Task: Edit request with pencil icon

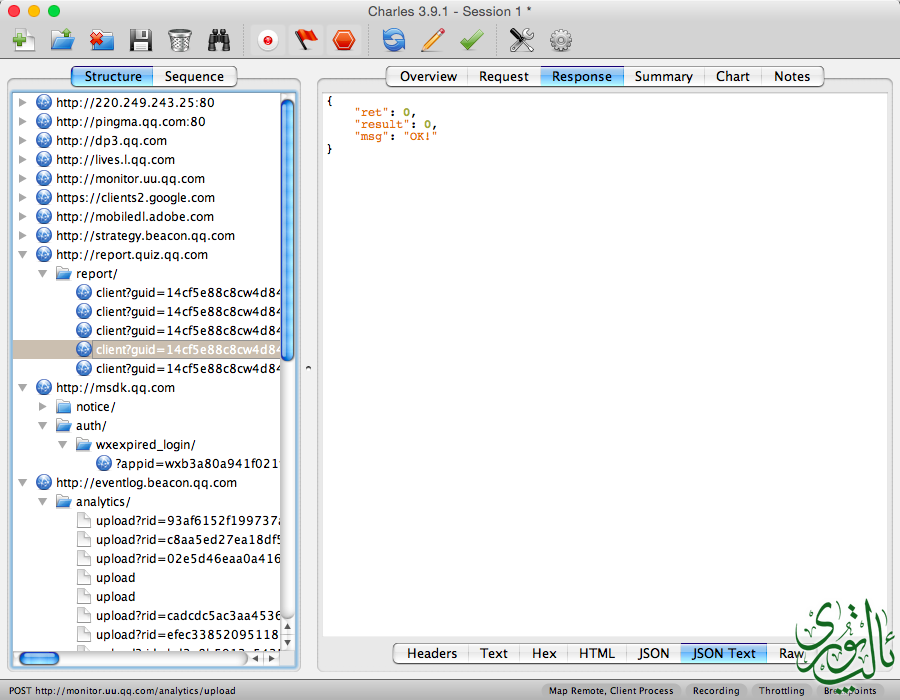Action: pos(433,40)
